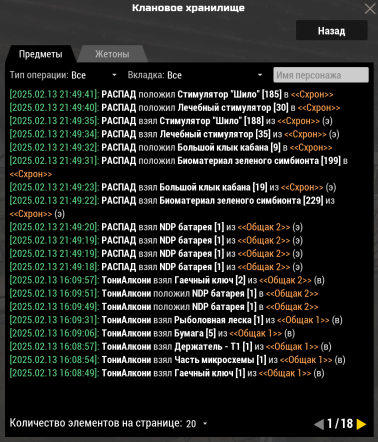Image resolution: width=378 pixels, height=442 pixels.
Task: Select log entry Биоматериал зеленого симбионта [199]
Action: coord(179,167)
